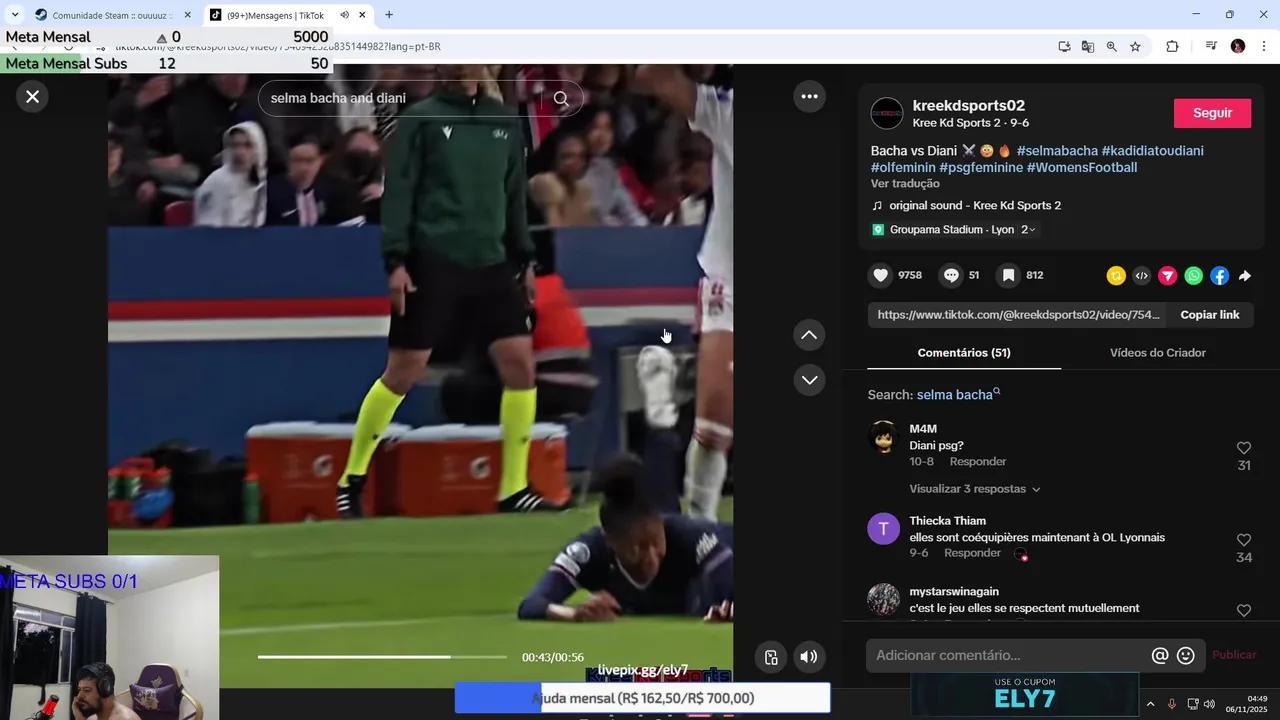Share the video to WhatsApp

(x=1192, y=275)
